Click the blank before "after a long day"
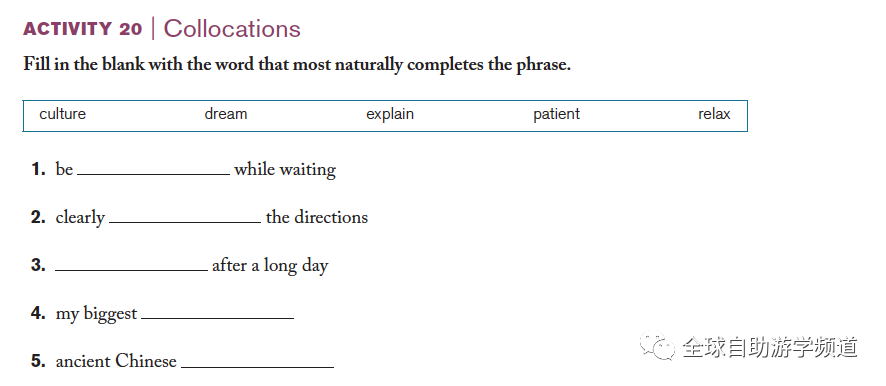The width and height of the screenshot is (886, 386). 131,268
